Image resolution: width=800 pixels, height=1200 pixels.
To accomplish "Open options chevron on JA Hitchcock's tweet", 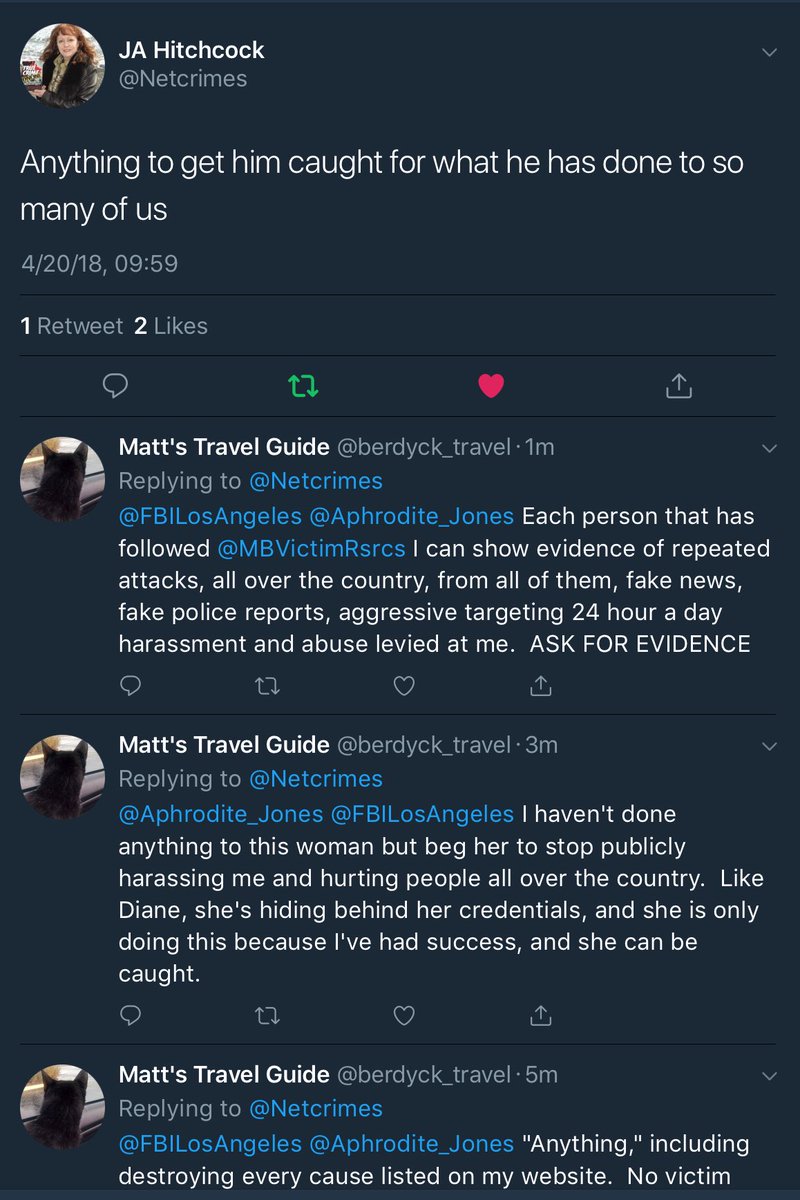I will point(768,51).
